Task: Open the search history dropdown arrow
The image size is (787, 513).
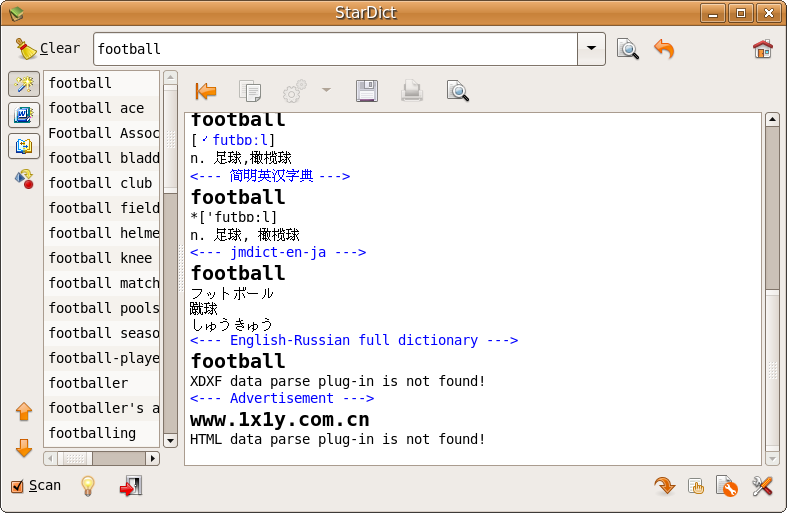Action: [591, 49]
